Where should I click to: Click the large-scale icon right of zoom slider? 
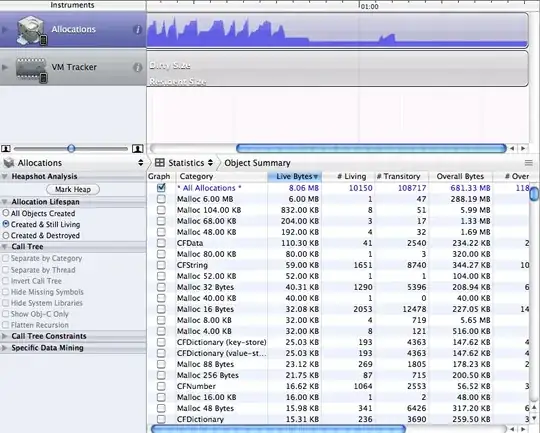tap(138, 148)
